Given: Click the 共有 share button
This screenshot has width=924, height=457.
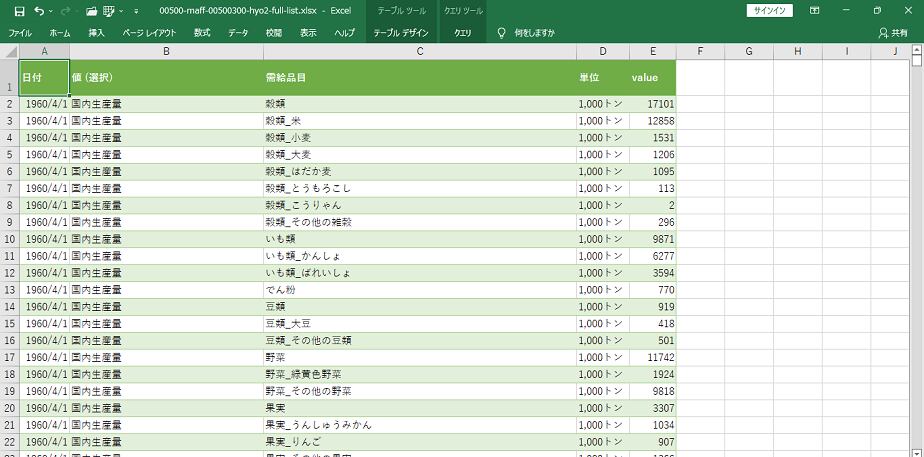Looking at the screenshot, I should 892,33.
